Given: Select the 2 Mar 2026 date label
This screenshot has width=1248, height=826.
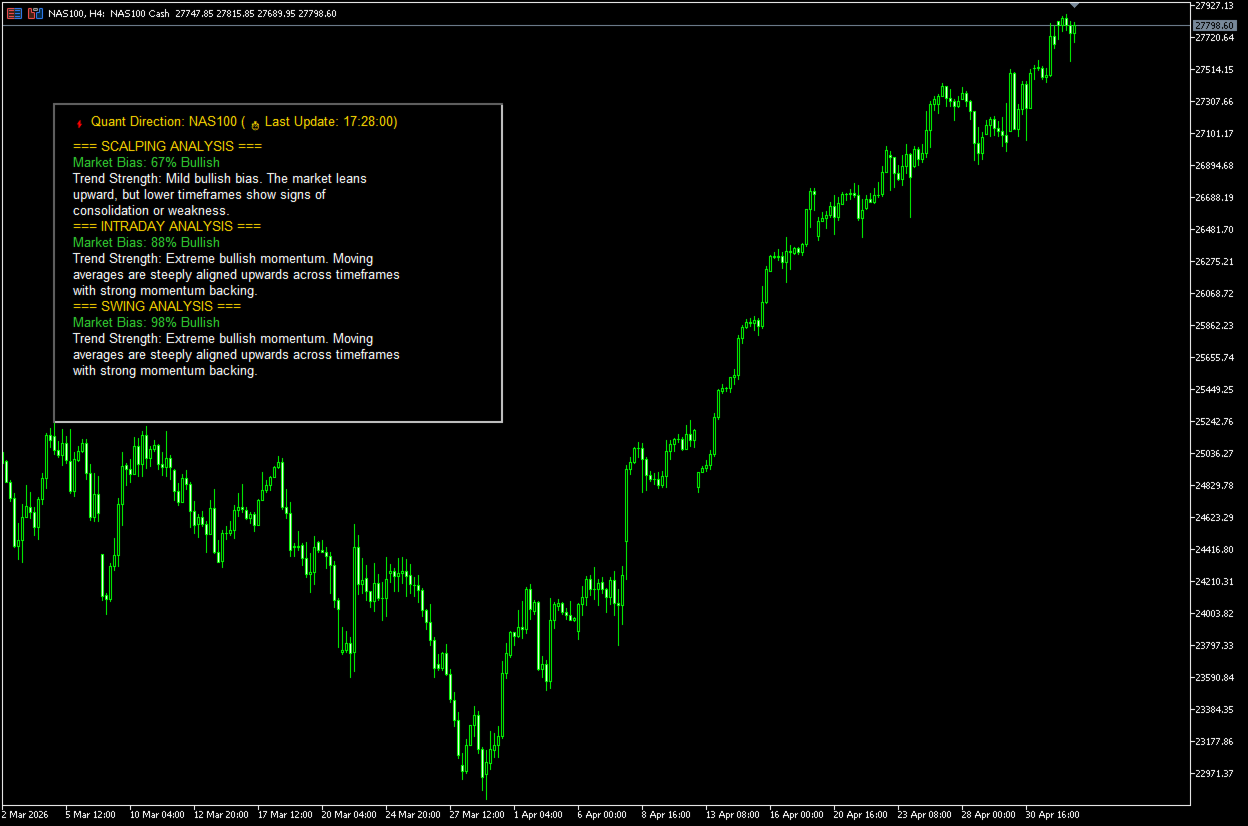Looking at the screenshot, I should (27, 814).
